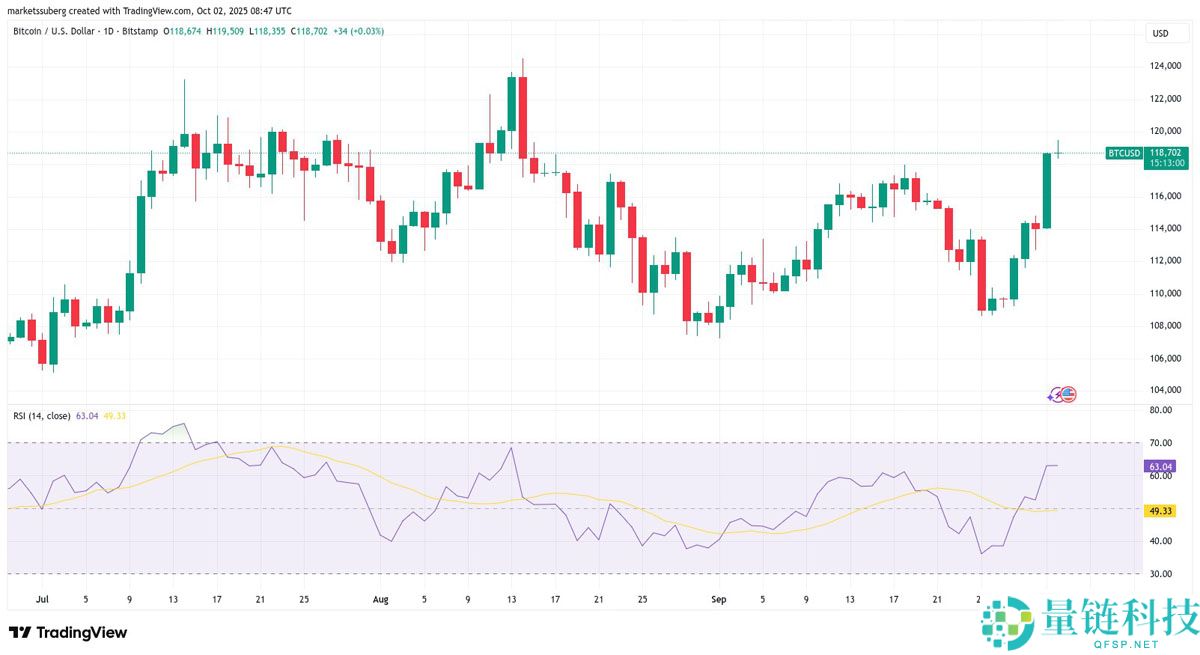Select the Aug label on time axis

pos(380,599)
